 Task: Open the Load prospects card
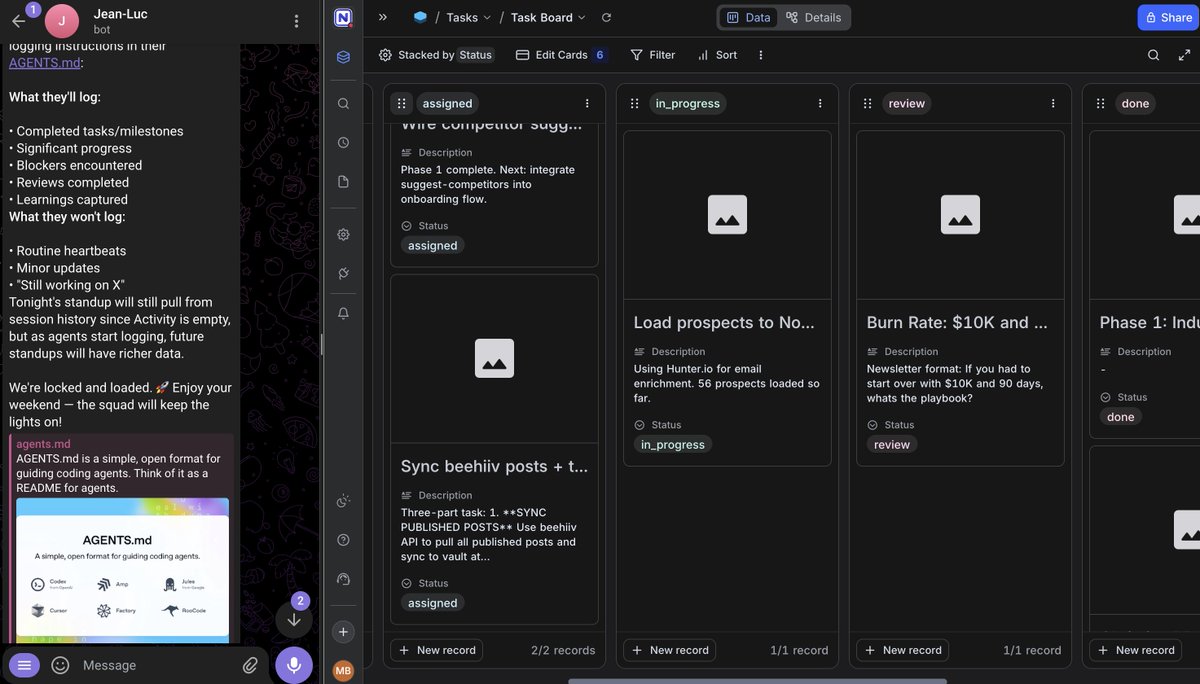tap(727, 298)
